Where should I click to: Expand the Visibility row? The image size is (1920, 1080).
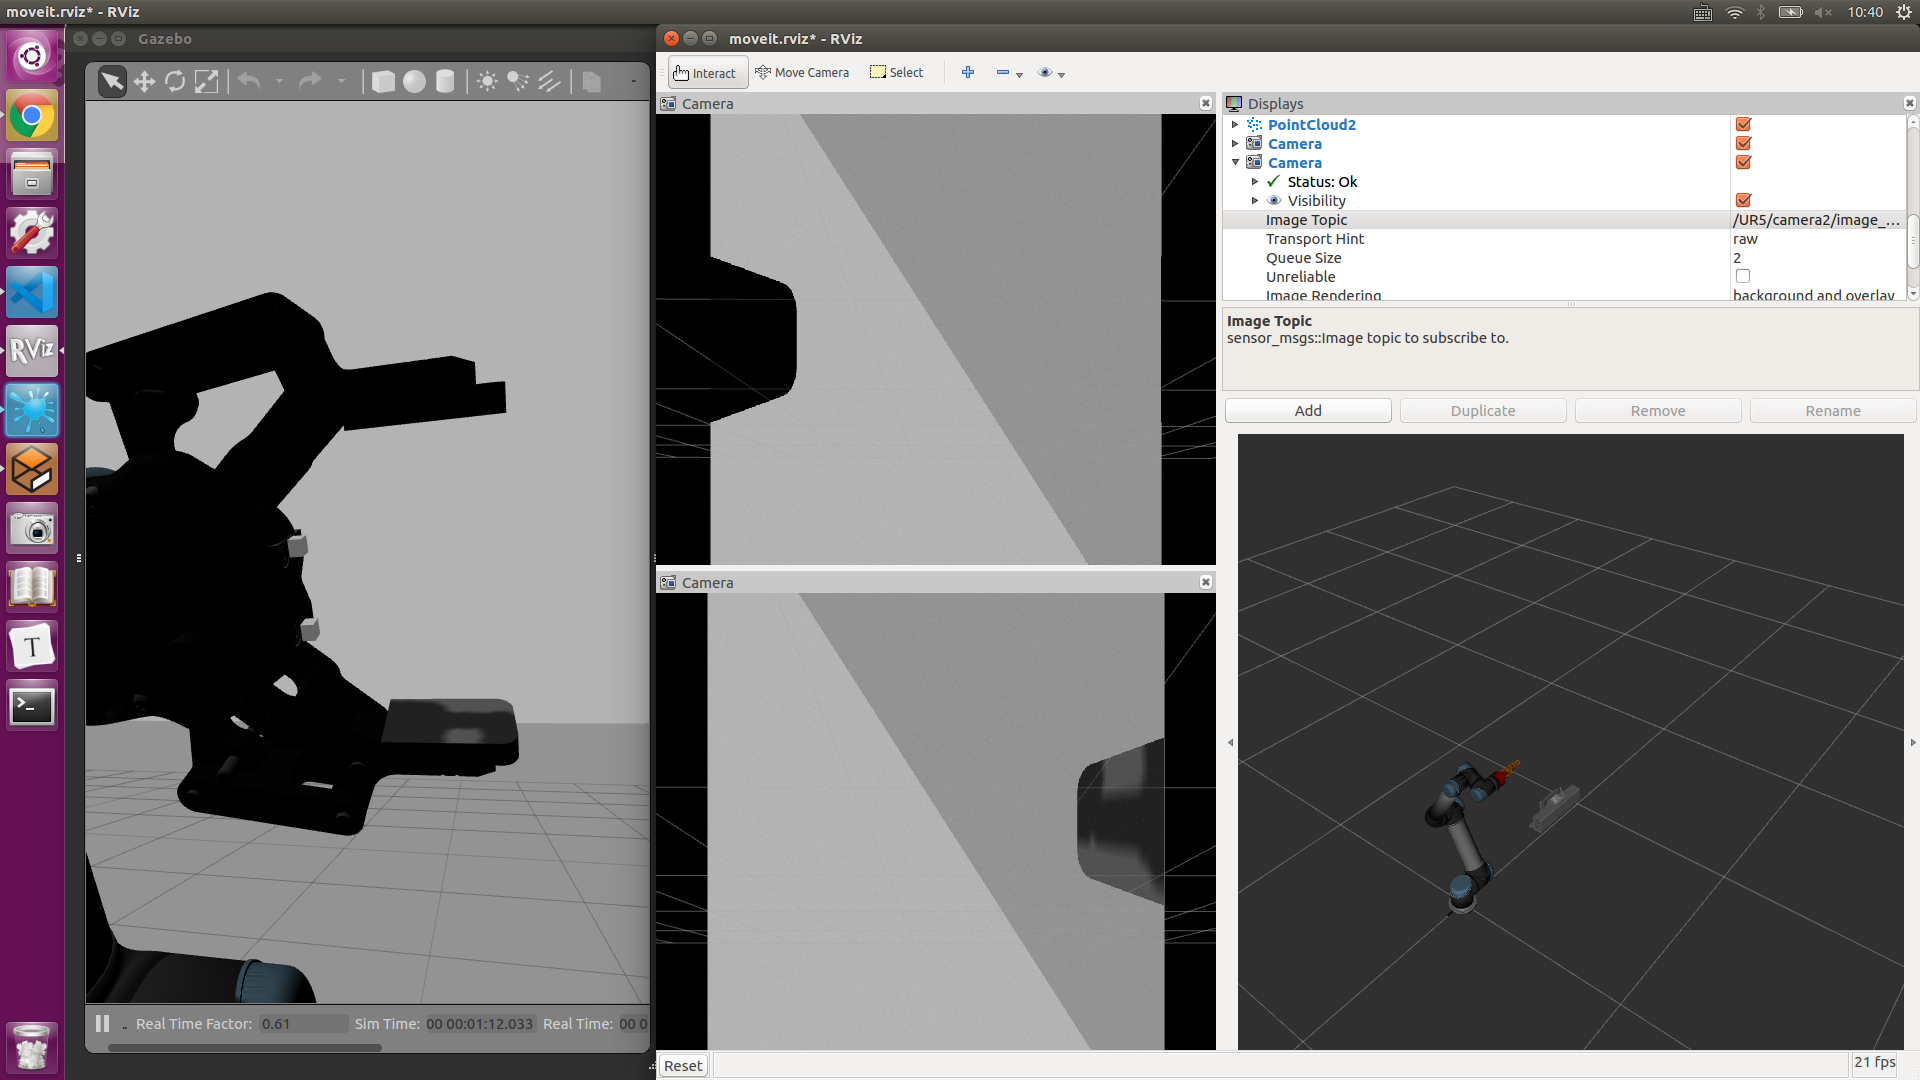1254,200
